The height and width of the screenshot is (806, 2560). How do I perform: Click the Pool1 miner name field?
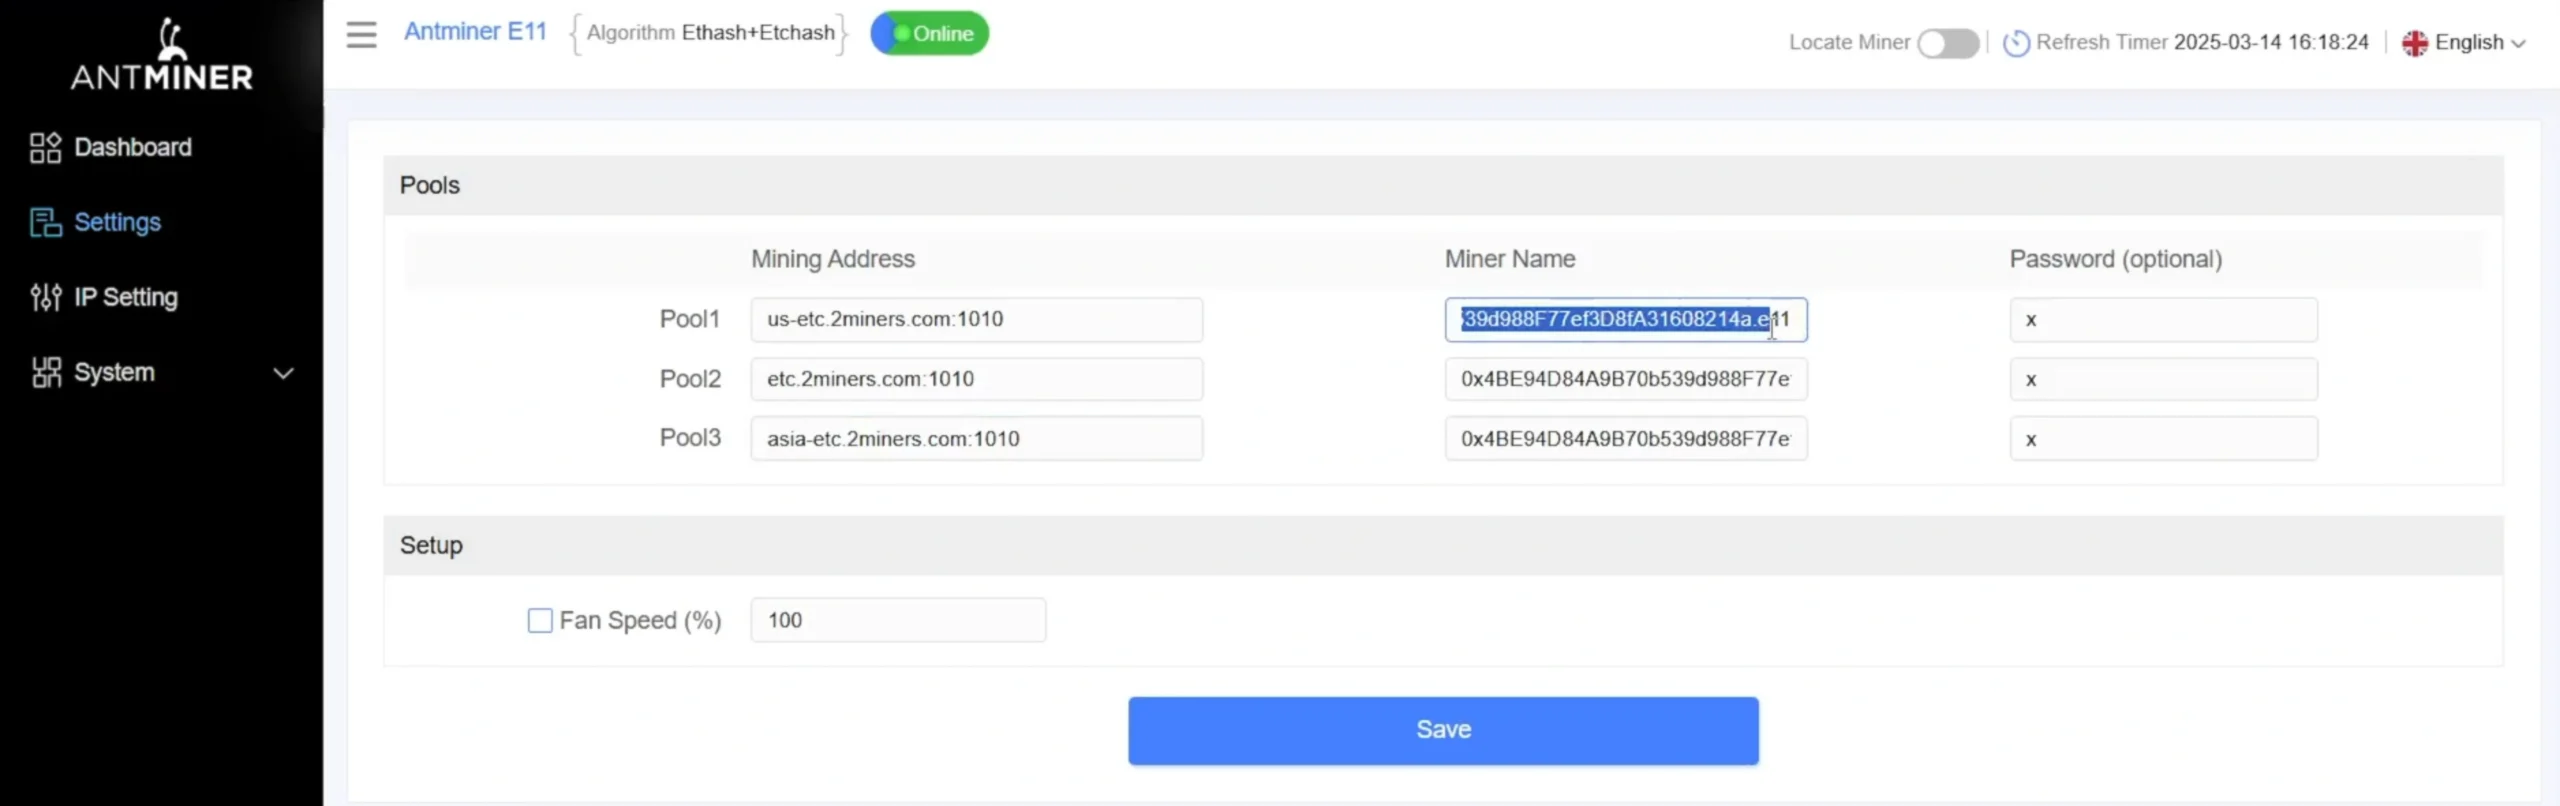1626,320
